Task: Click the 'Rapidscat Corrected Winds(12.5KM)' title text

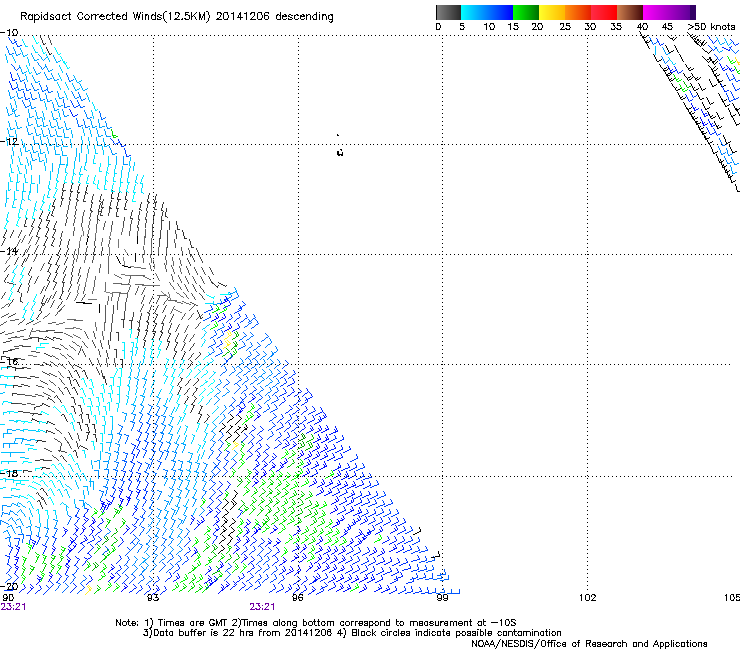Action: pyautogui.click(x=115, y=17)
